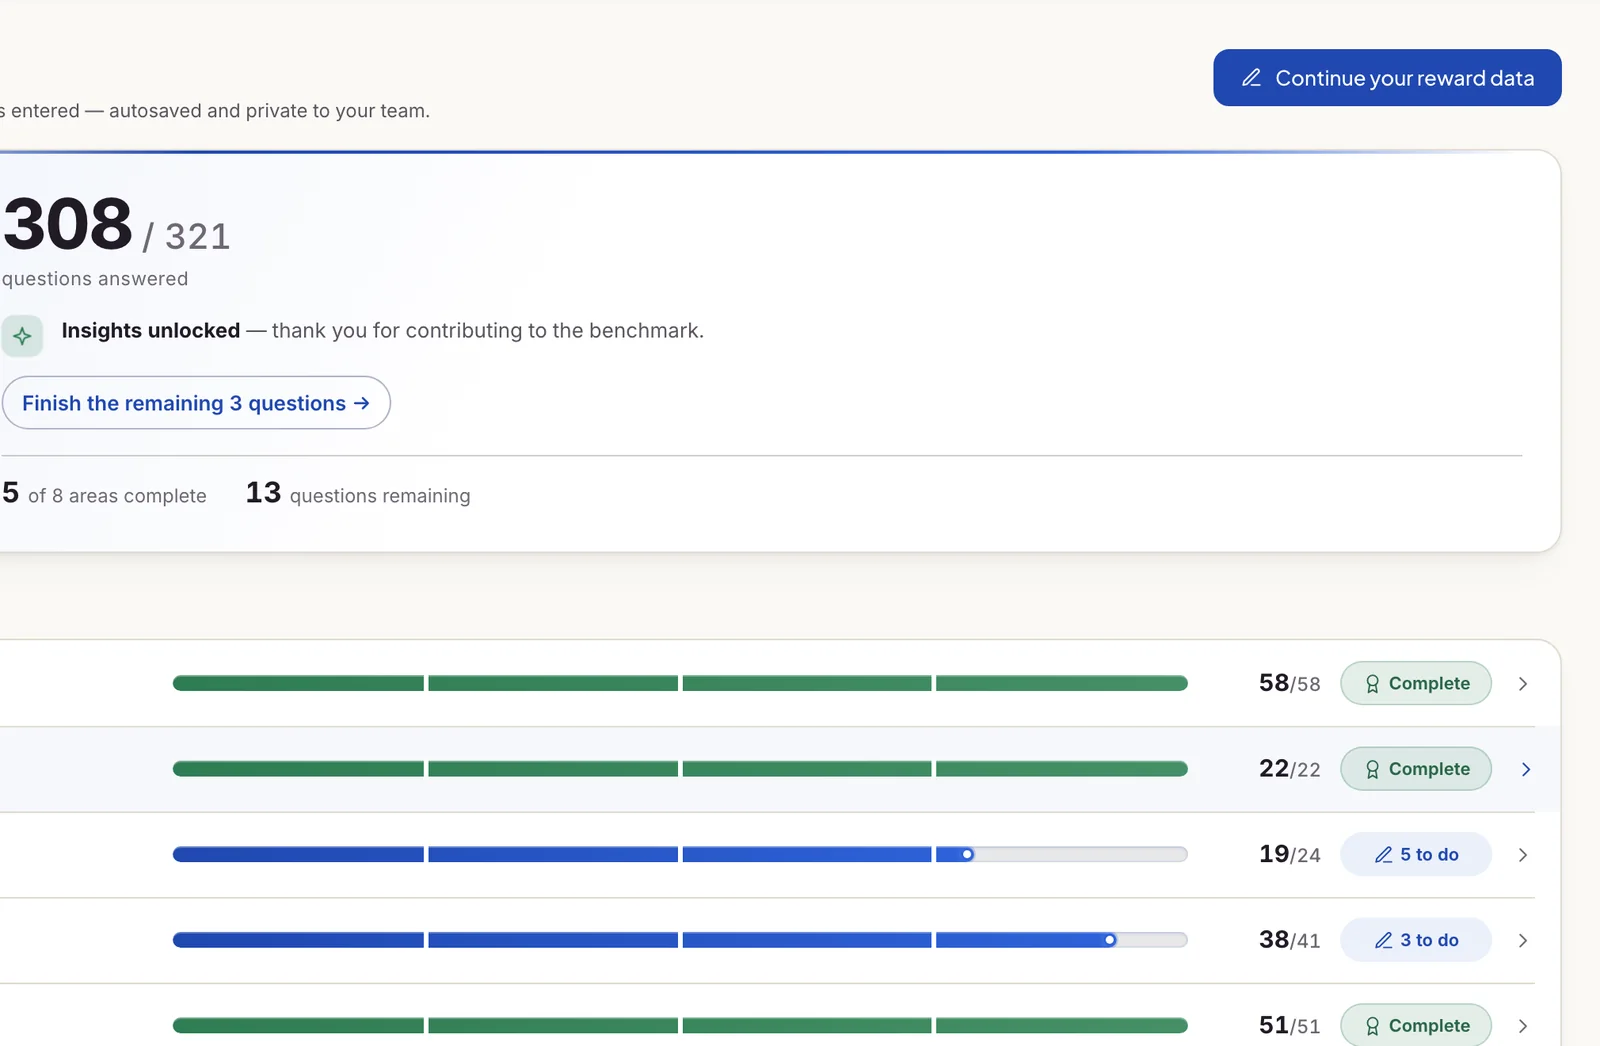
Task: Click the 22/22 score text
Action: pos(1290,769)
